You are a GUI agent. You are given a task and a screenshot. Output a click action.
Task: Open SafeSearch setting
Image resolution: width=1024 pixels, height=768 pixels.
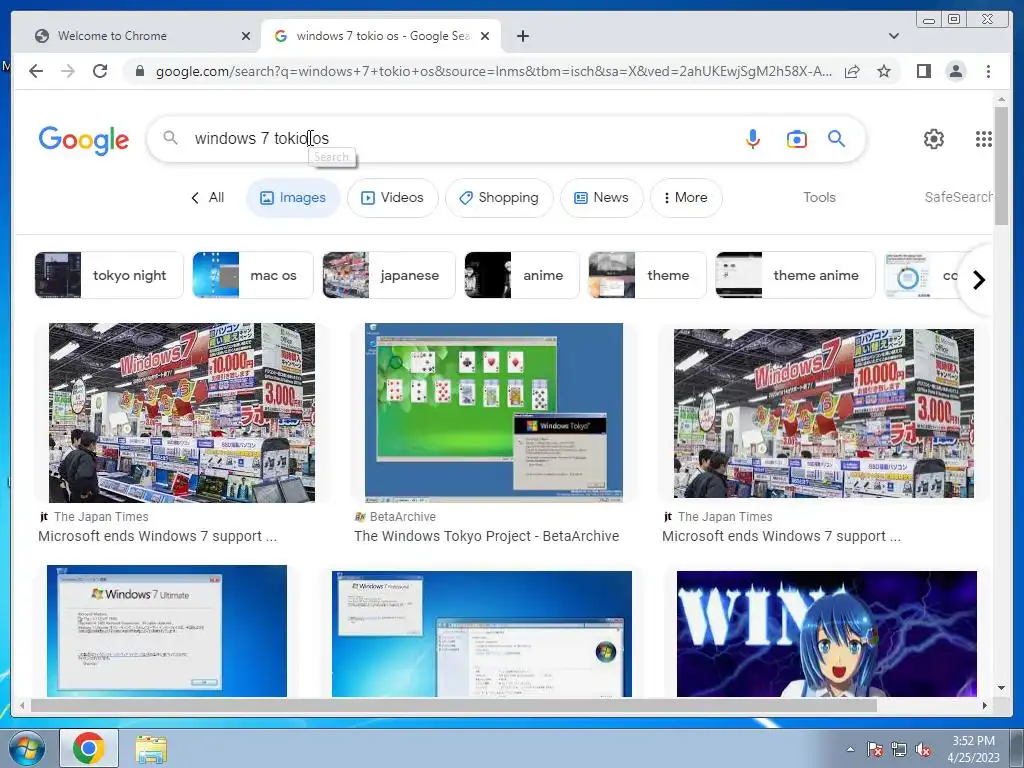point(958,197)
